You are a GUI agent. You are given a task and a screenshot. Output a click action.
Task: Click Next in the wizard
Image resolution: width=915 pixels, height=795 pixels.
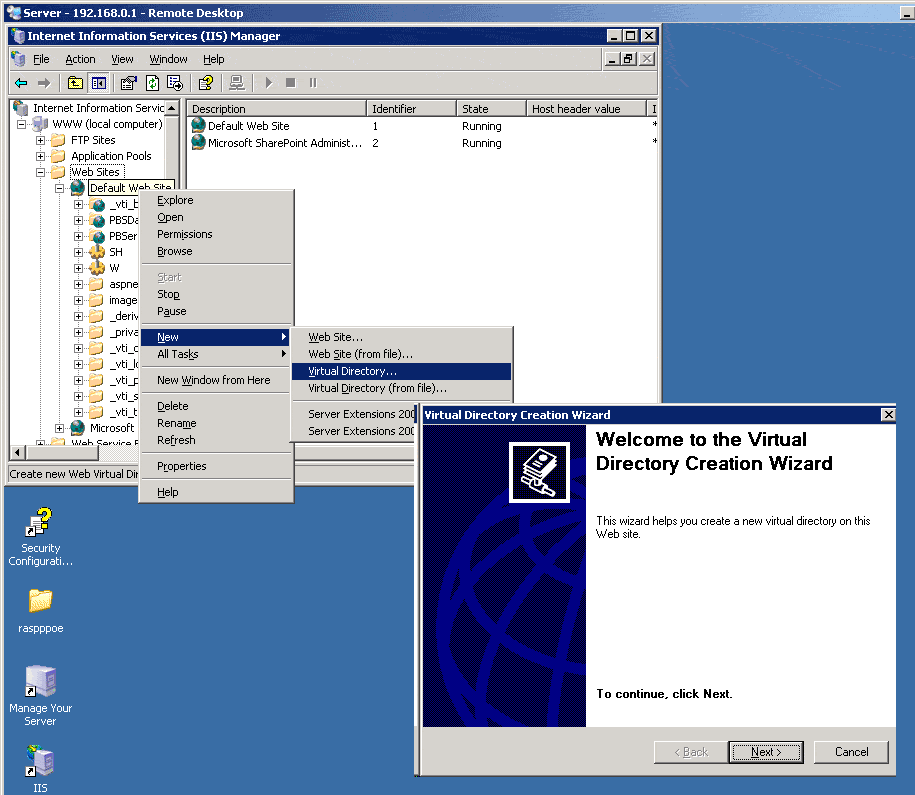tap(766, 752)
